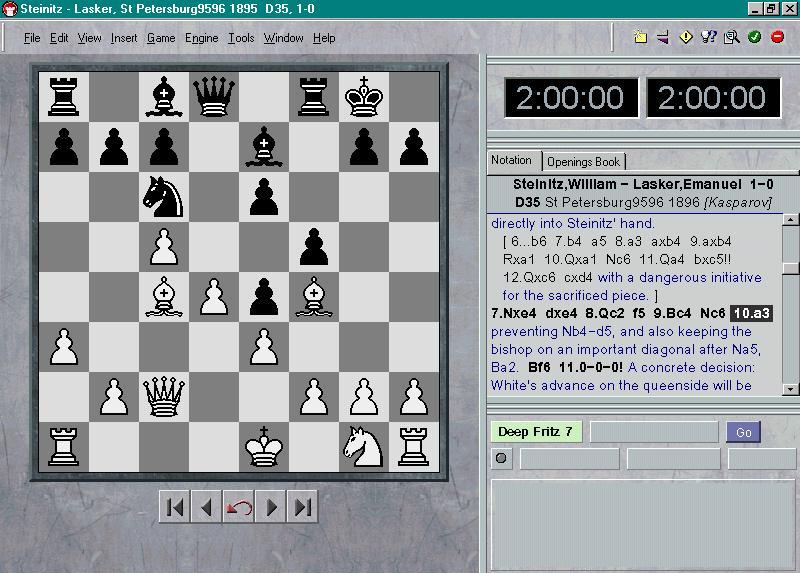
Task: Jump to the end of the game
Action: 302,508
